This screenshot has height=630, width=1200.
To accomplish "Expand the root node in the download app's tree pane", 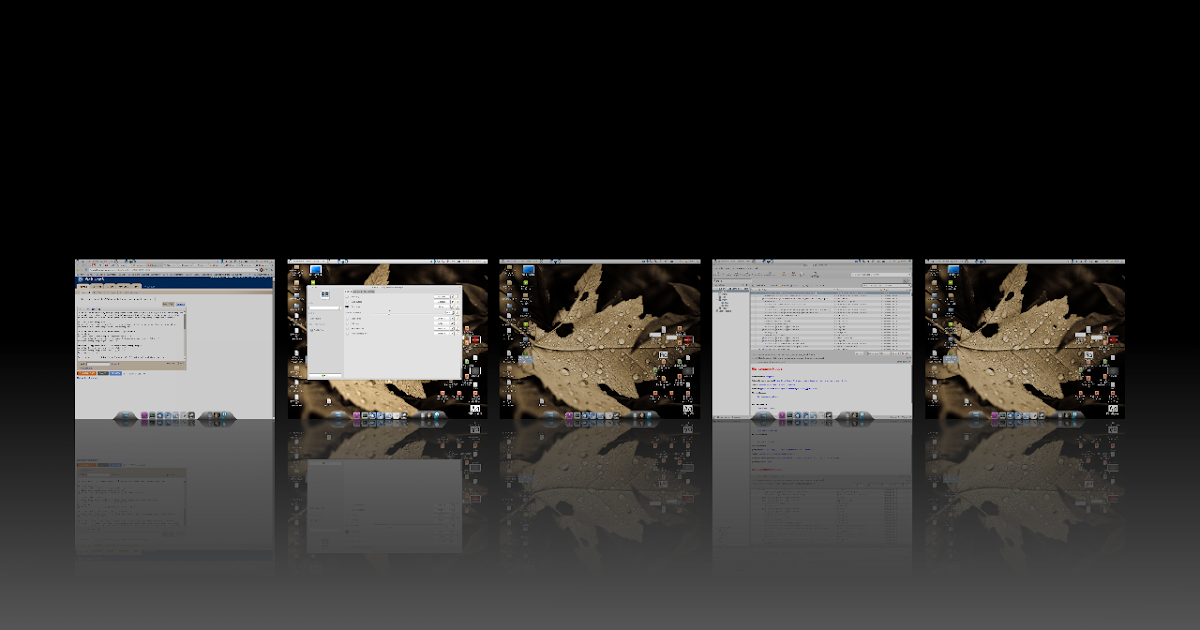I will point(718,291).
